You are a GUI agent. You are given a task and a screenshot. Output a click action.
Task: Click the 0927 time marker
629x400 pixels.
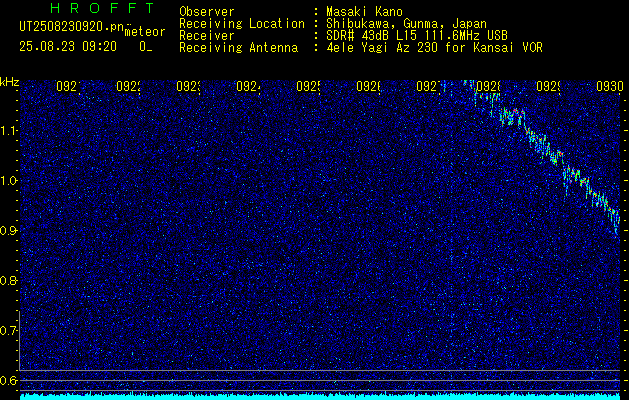click(428, 86)
